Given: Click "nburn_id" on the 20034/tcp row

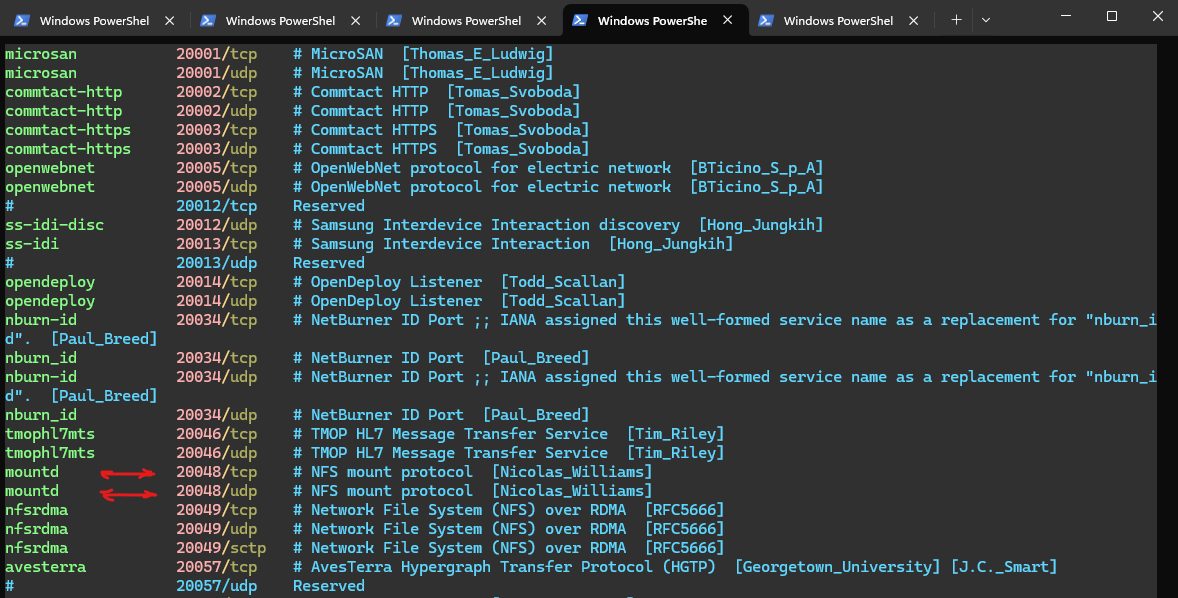Looking at the screenshot, I should tap(41, 358).
